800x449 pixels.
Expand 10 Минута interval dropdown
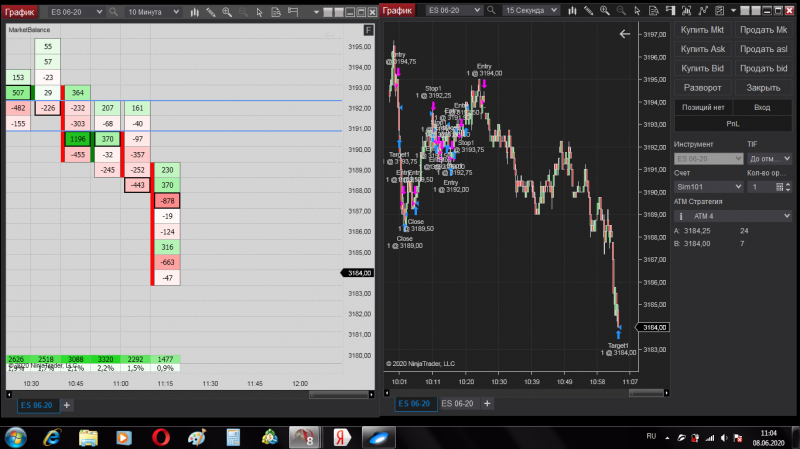tap(176, 12)
